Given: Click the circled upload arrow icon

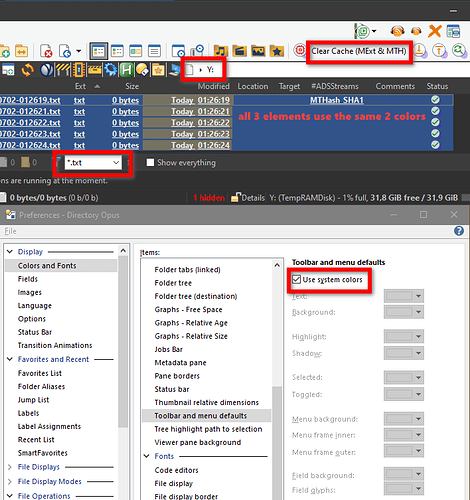Looking at the screenshot, I should coord(439,51).
